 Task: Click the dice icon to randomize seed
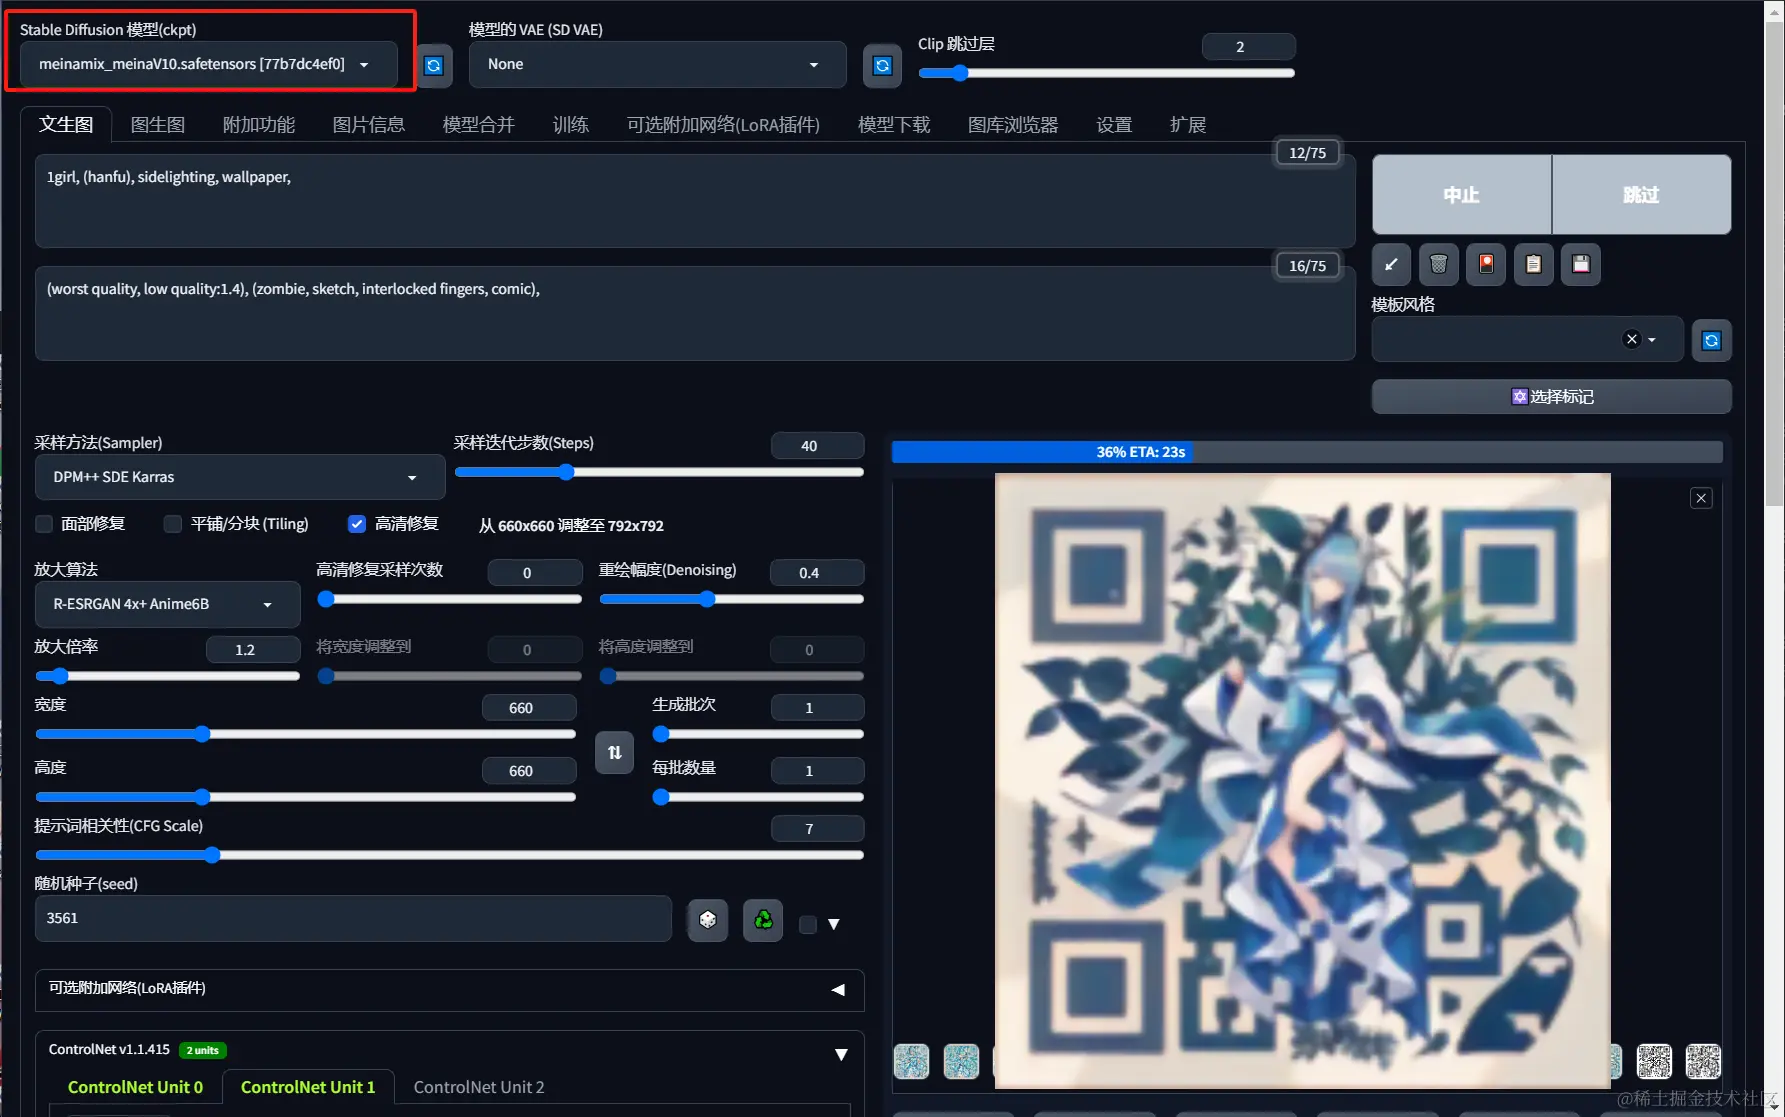[x=708, y=920]
